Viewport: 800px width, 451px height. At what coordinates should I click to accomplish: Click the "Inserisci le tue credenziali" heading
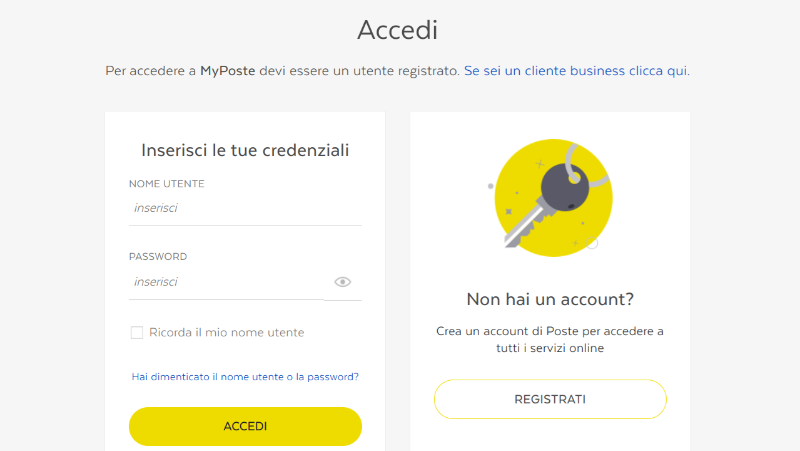pos(245,151)
